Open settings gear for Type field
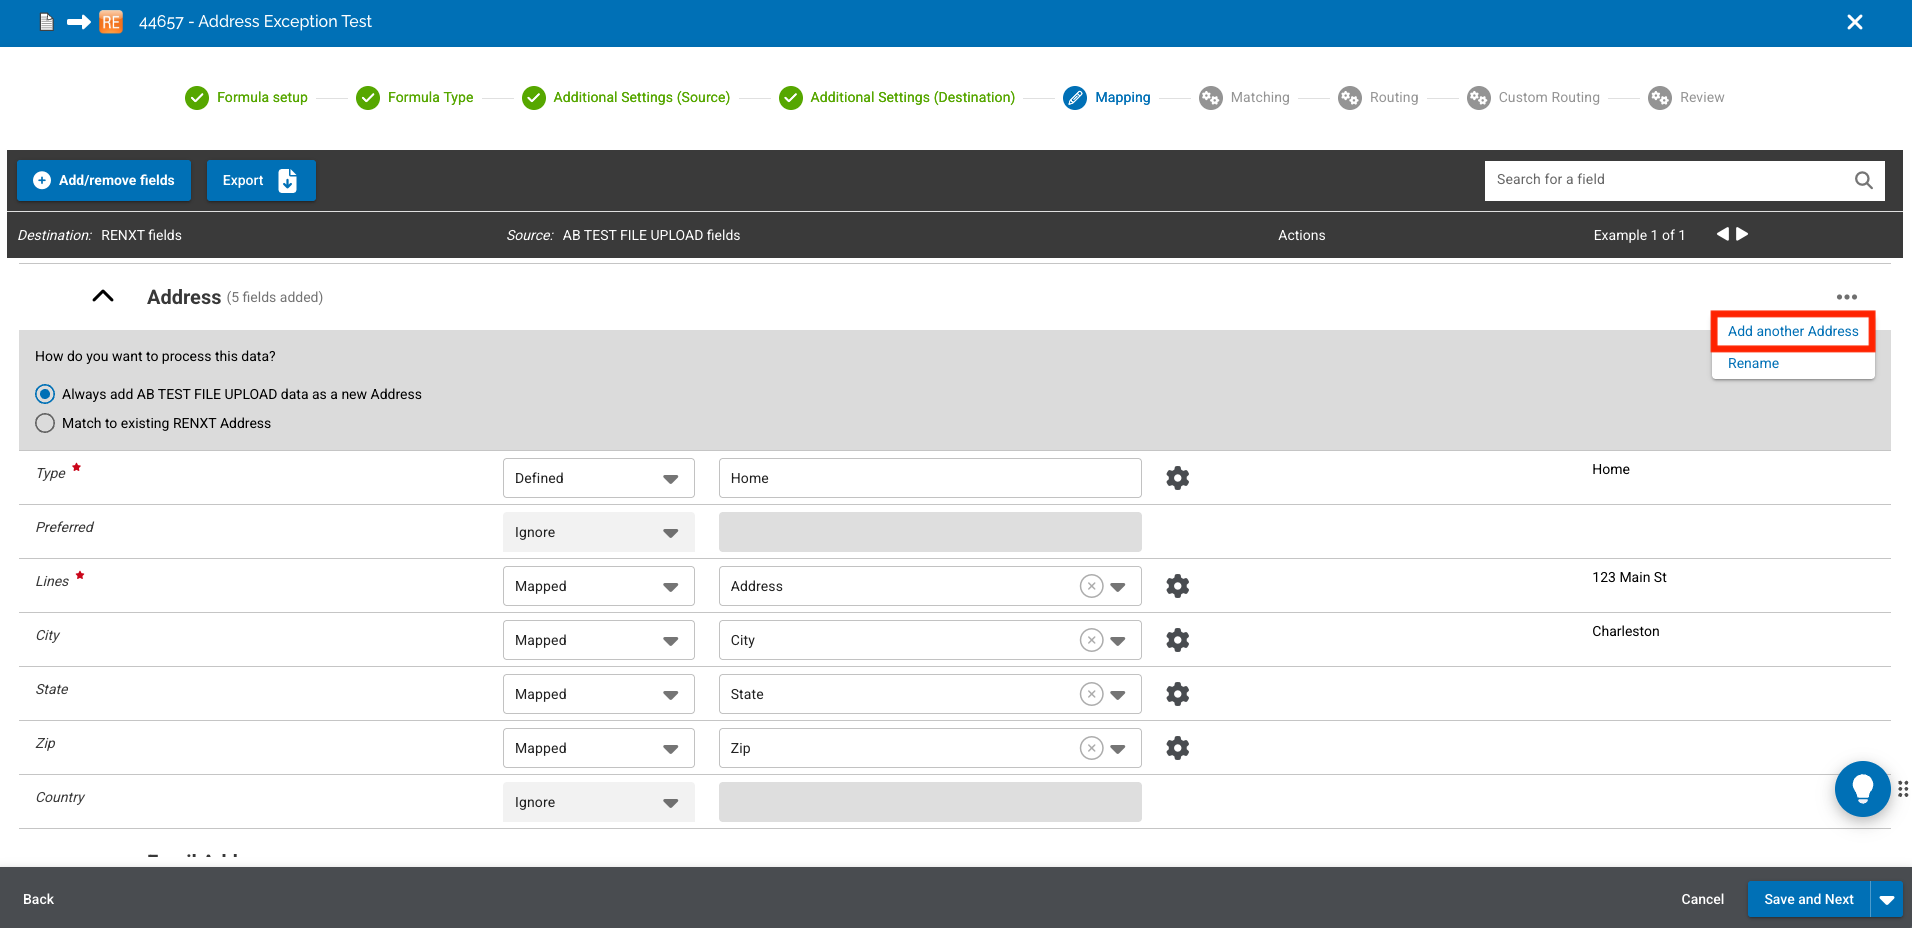The height and width of the screenshot is (928, 1912). (1177, 478)
